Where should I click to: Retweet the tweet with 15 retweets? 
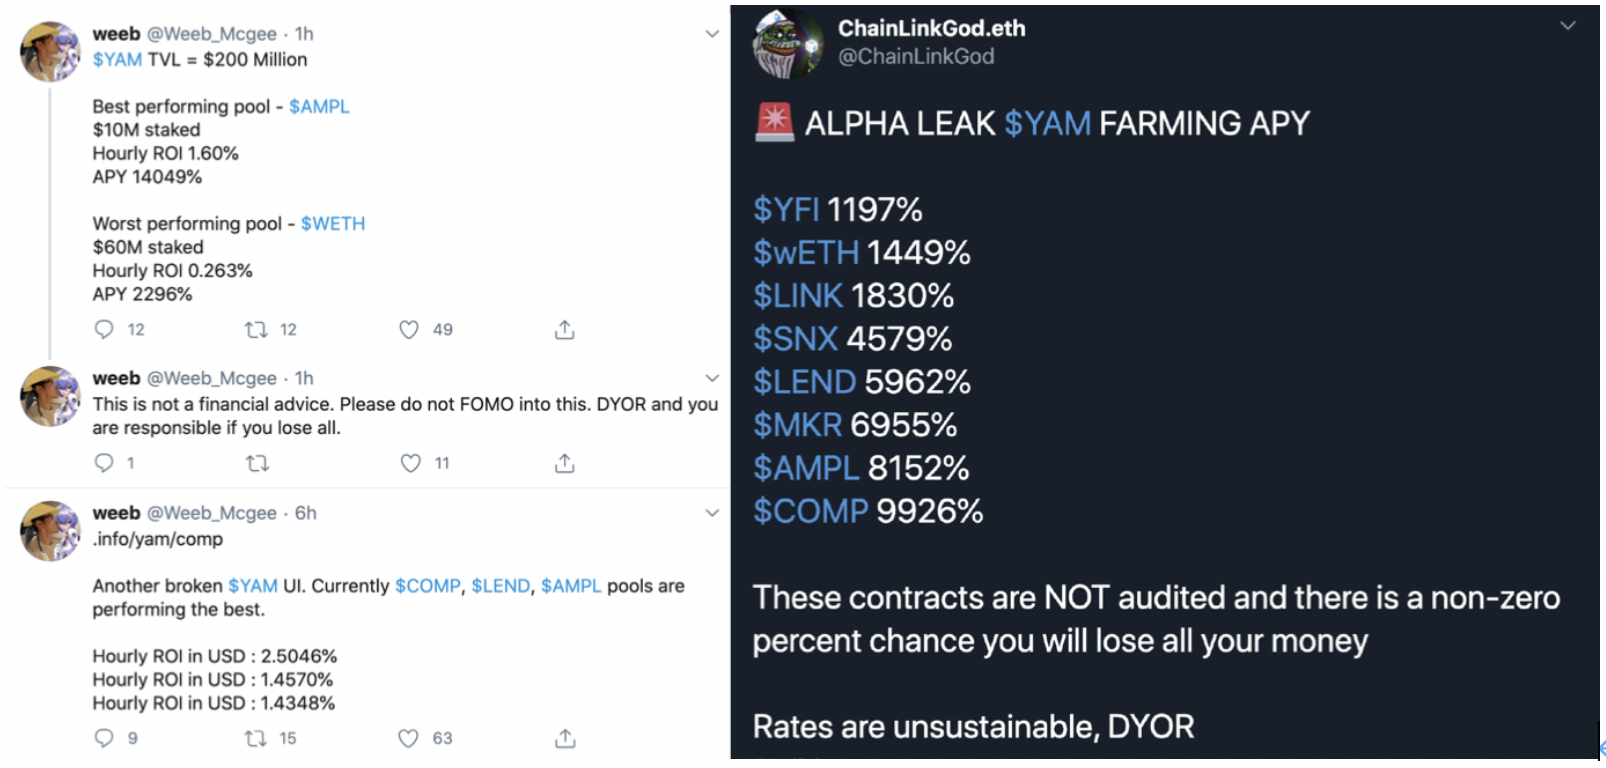[256, 738]
